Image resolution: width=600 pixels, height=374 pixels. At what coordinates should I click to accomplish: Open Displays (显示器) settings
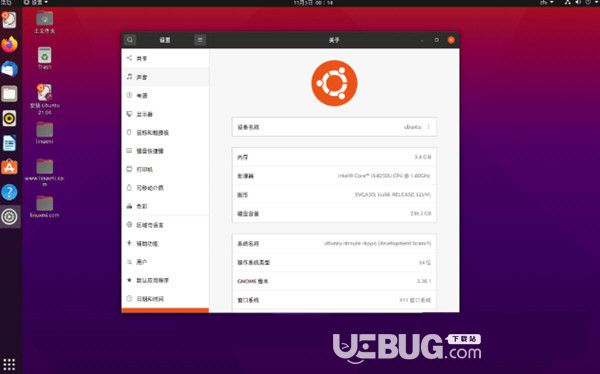(165, 114)
